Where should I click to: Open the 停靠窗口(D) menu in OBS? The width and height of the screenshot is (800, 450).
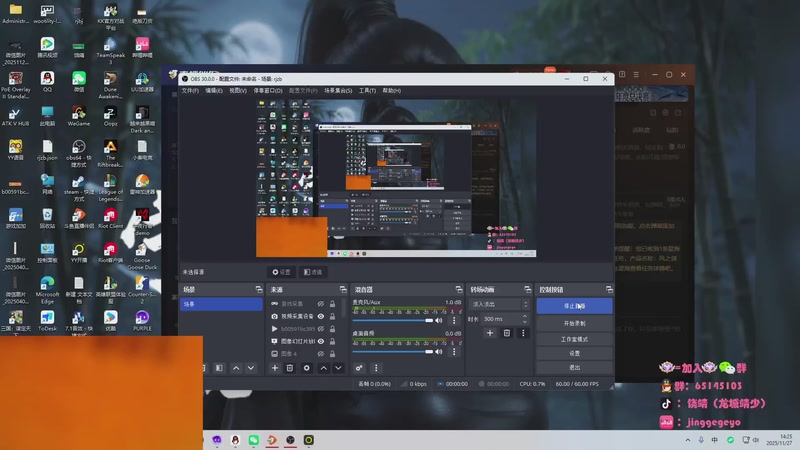click(x=268, y=90)
